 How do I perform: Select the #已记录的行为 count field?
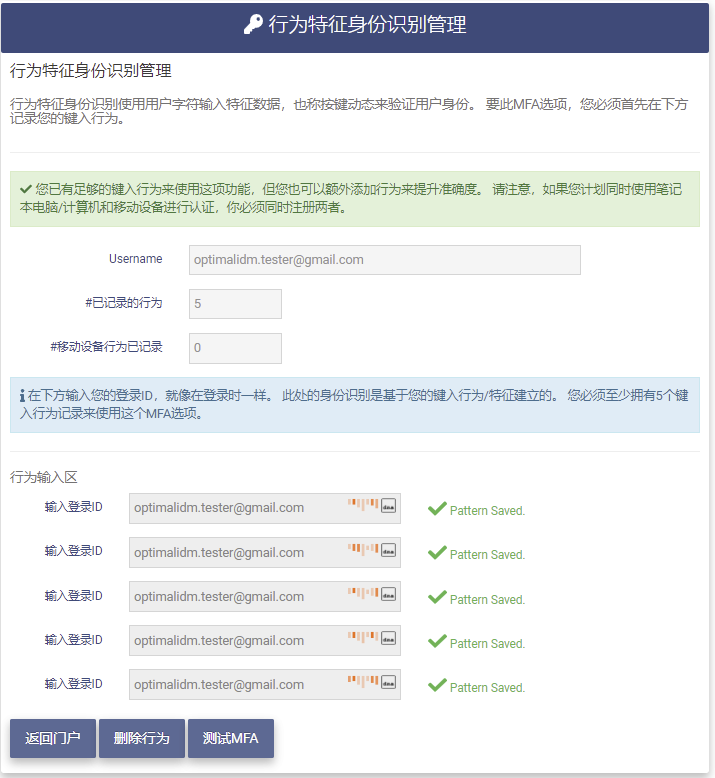(235, 304)
